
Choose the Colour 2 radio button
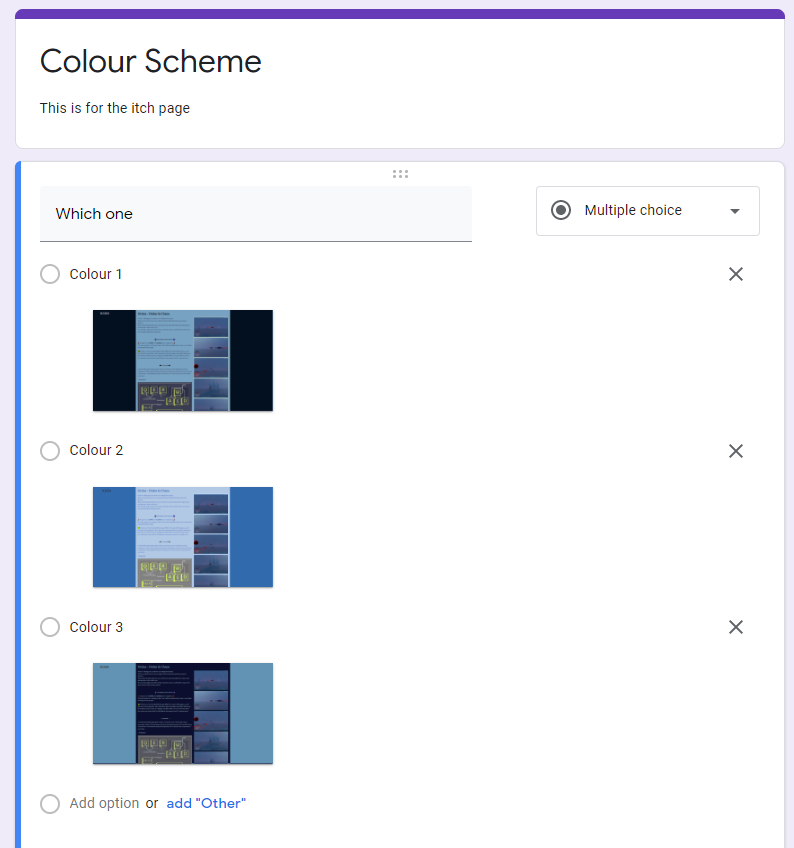pyautogui.click(x=50, y=451)
